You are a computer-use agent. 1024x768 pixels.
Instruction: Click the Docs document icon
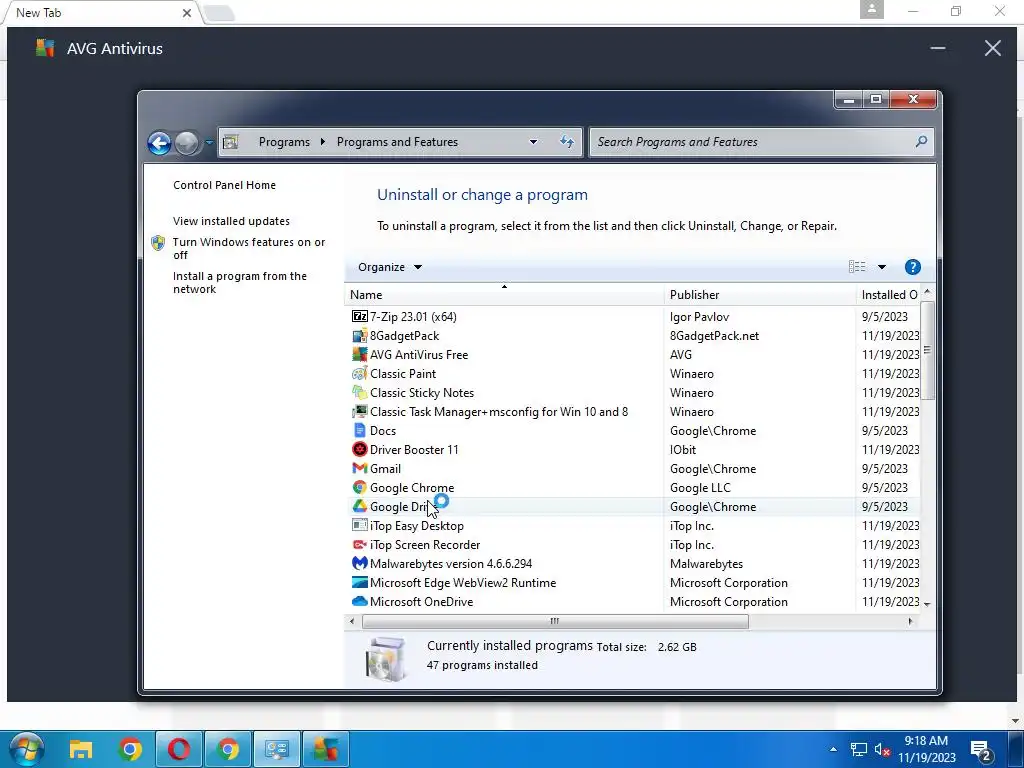pos(359,430)
